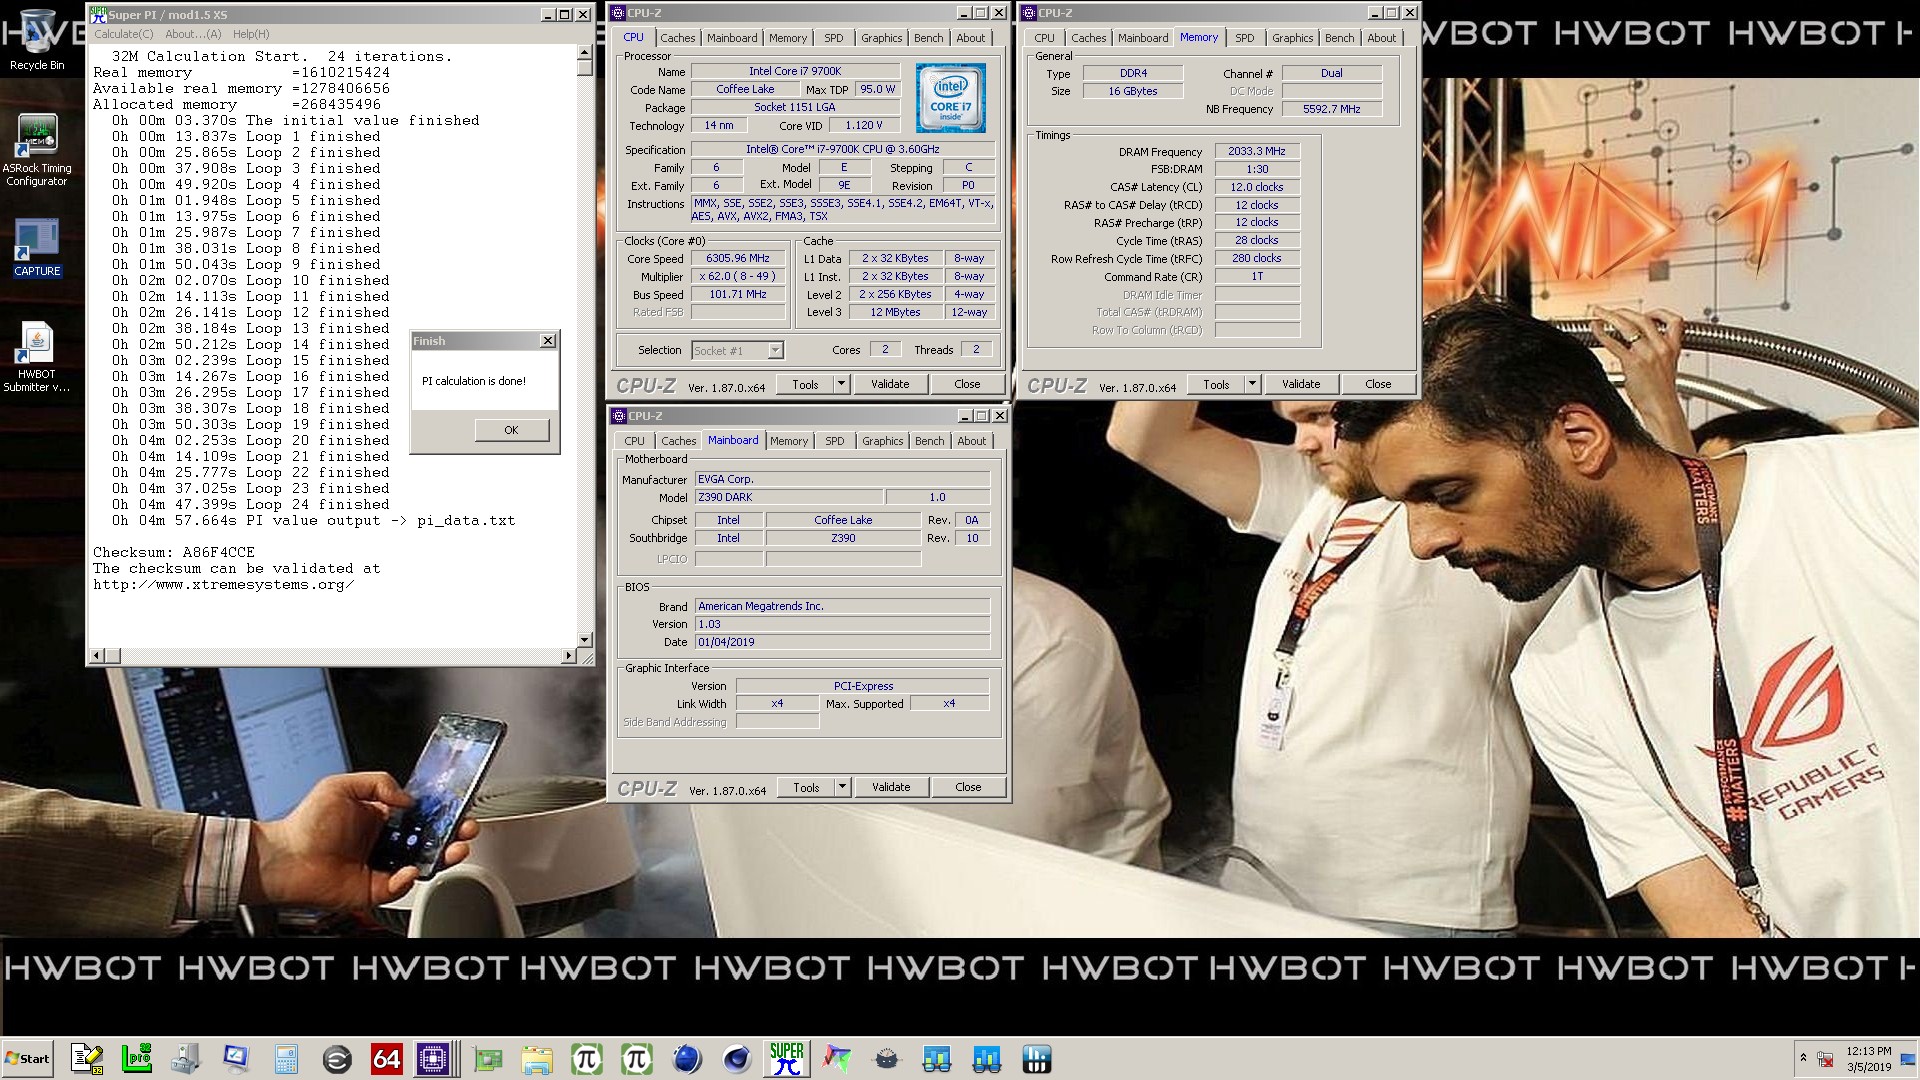Screen dimensions: 1920x1080
Task: Close the Finish dialog with X
Action: pyautogui.click(x=548, y=341)
